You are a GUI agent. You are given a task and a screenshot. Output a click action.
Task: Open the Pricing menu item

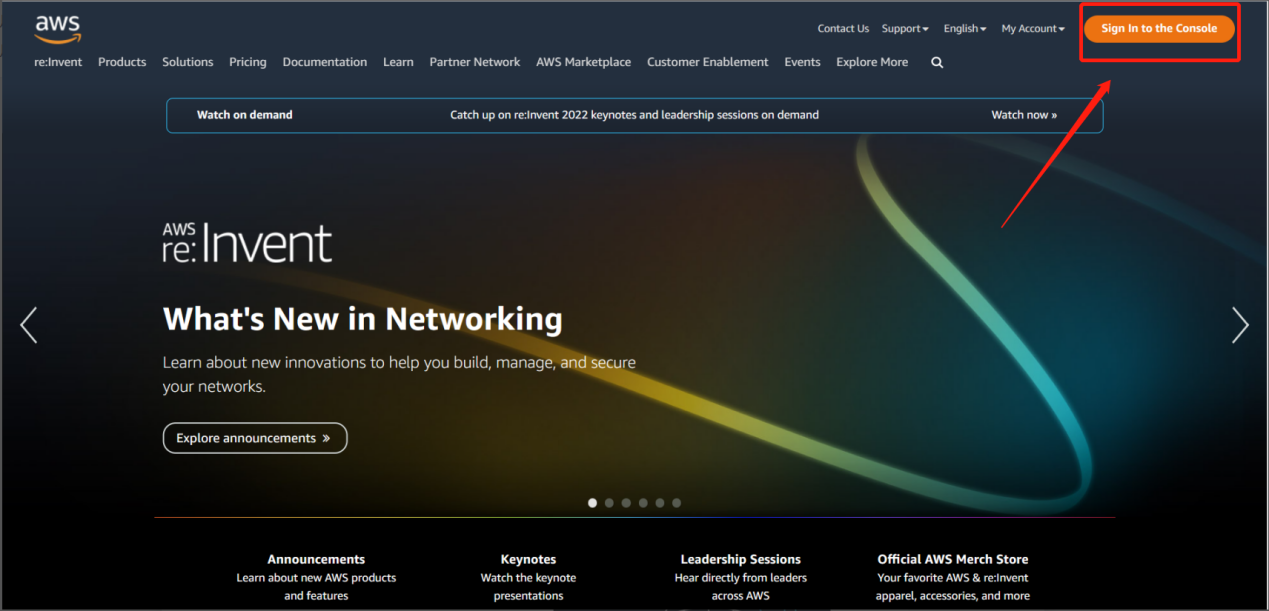[247, 62]
